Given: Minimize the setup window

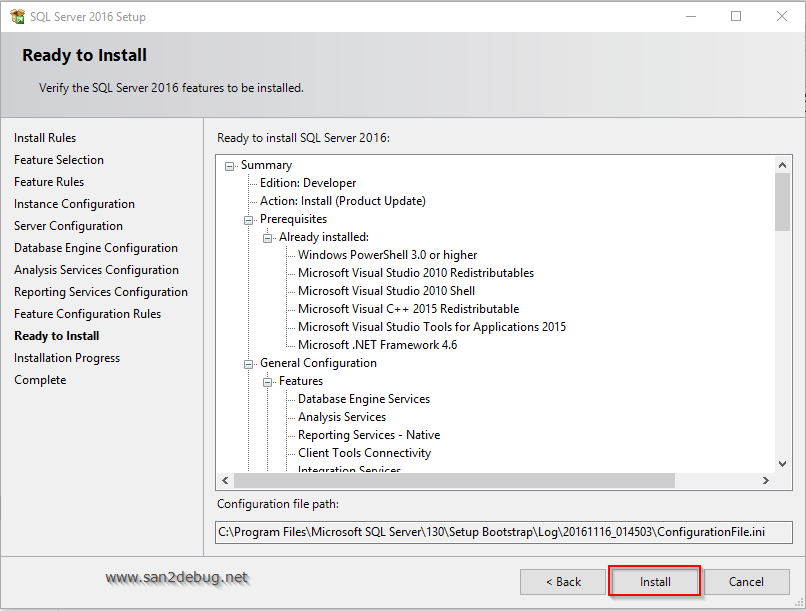Looking at the screenshot, I should [691, 16].
